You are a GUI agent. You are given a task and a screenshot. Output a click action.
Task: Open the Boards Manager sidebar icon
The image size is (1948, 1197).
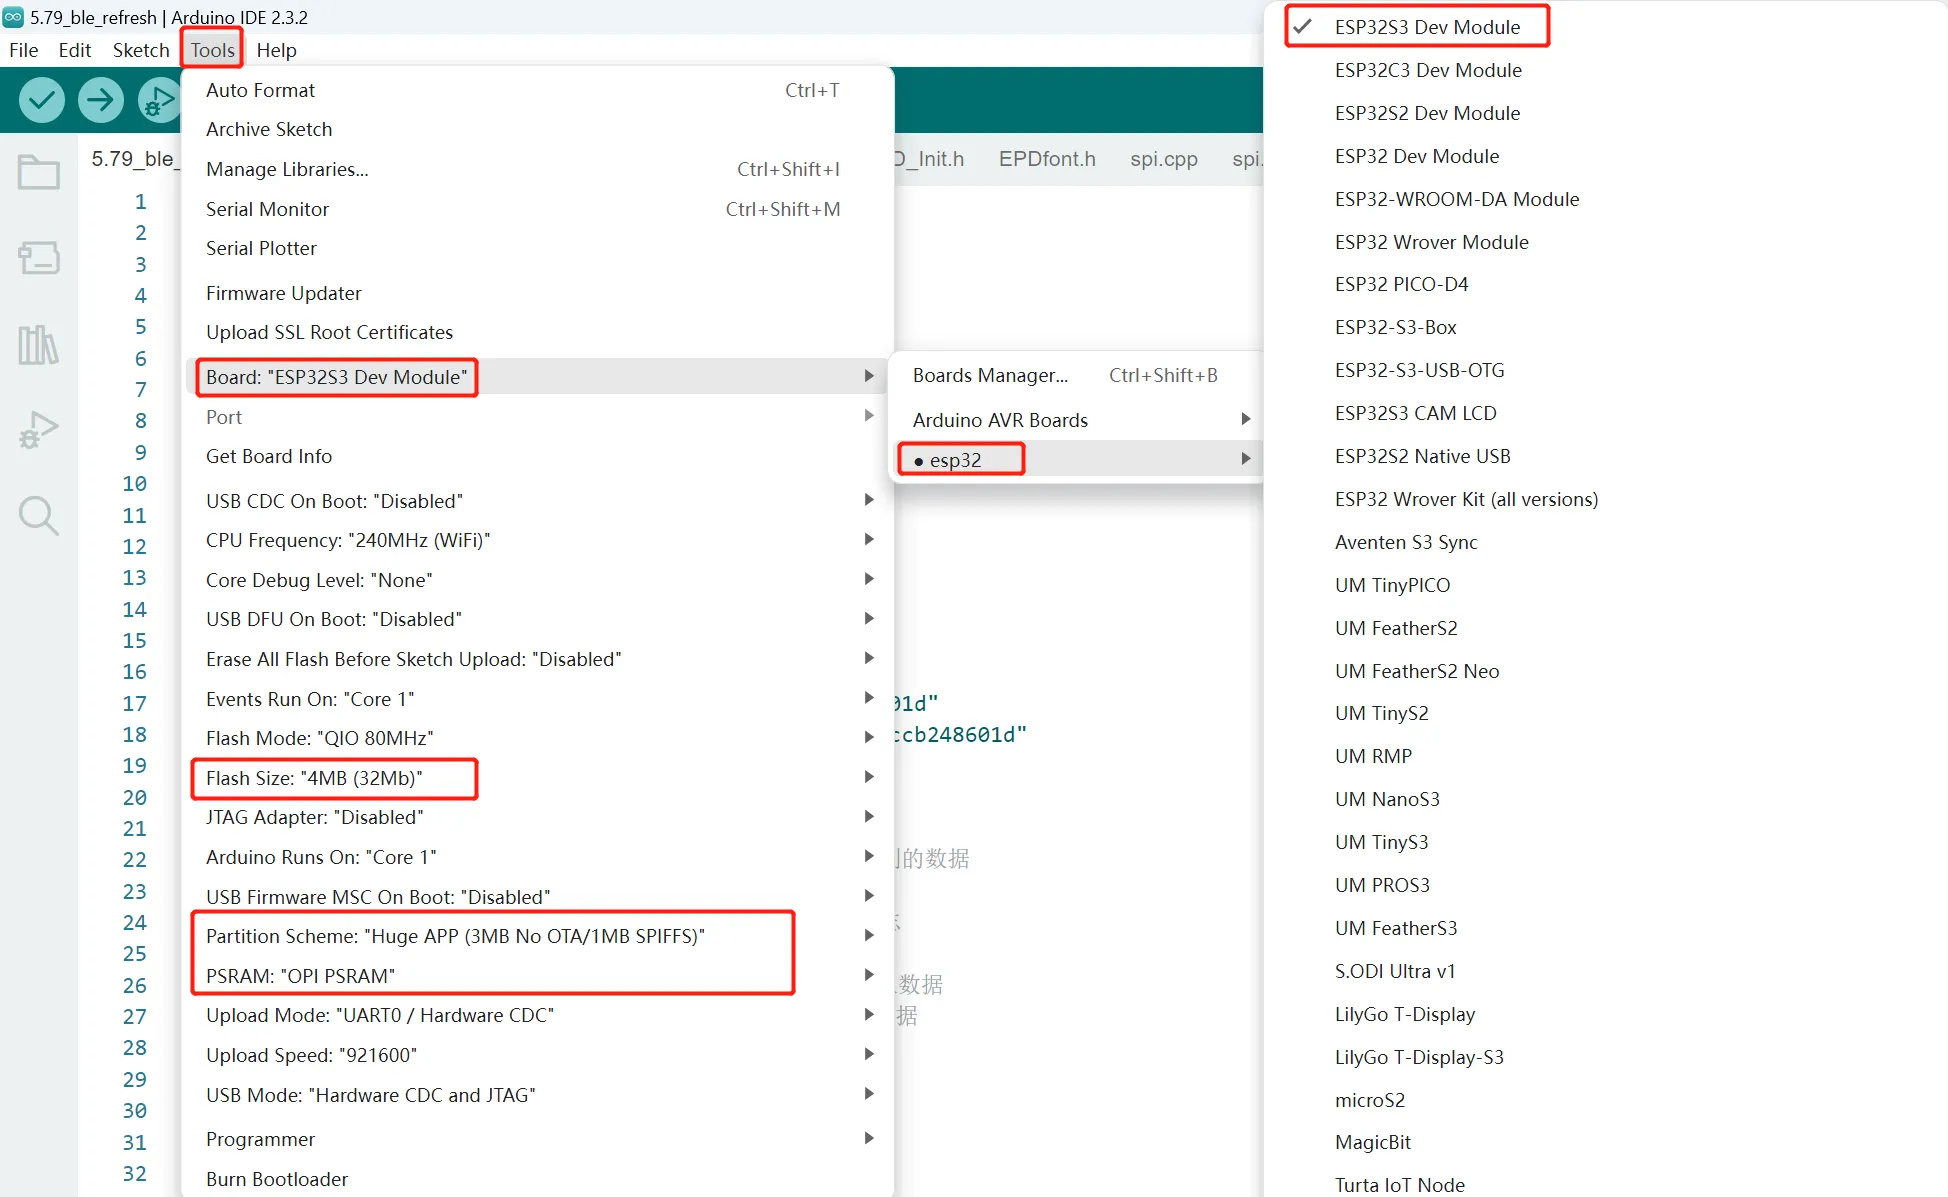coord(39,258)
